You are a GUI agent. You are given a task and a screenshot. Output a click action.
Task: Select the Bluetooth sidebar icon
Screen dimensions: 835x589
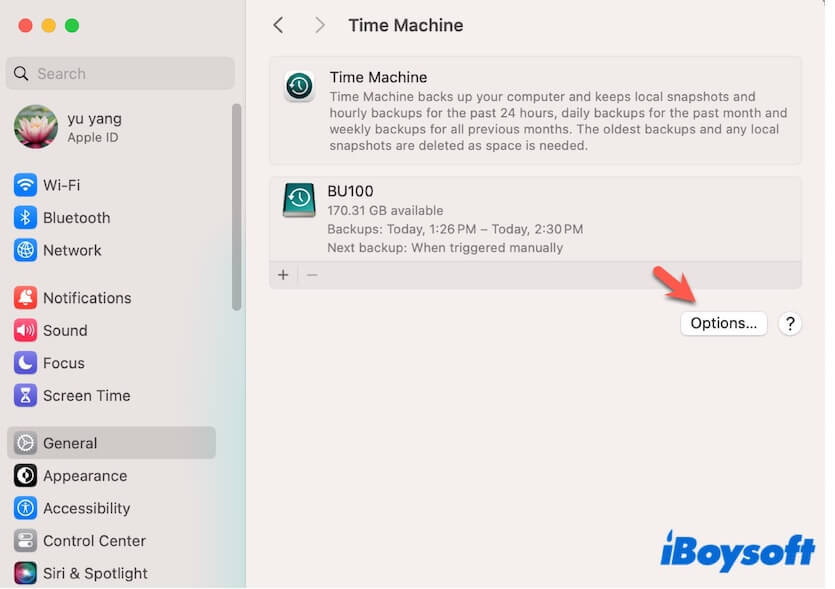click(25, 218)
